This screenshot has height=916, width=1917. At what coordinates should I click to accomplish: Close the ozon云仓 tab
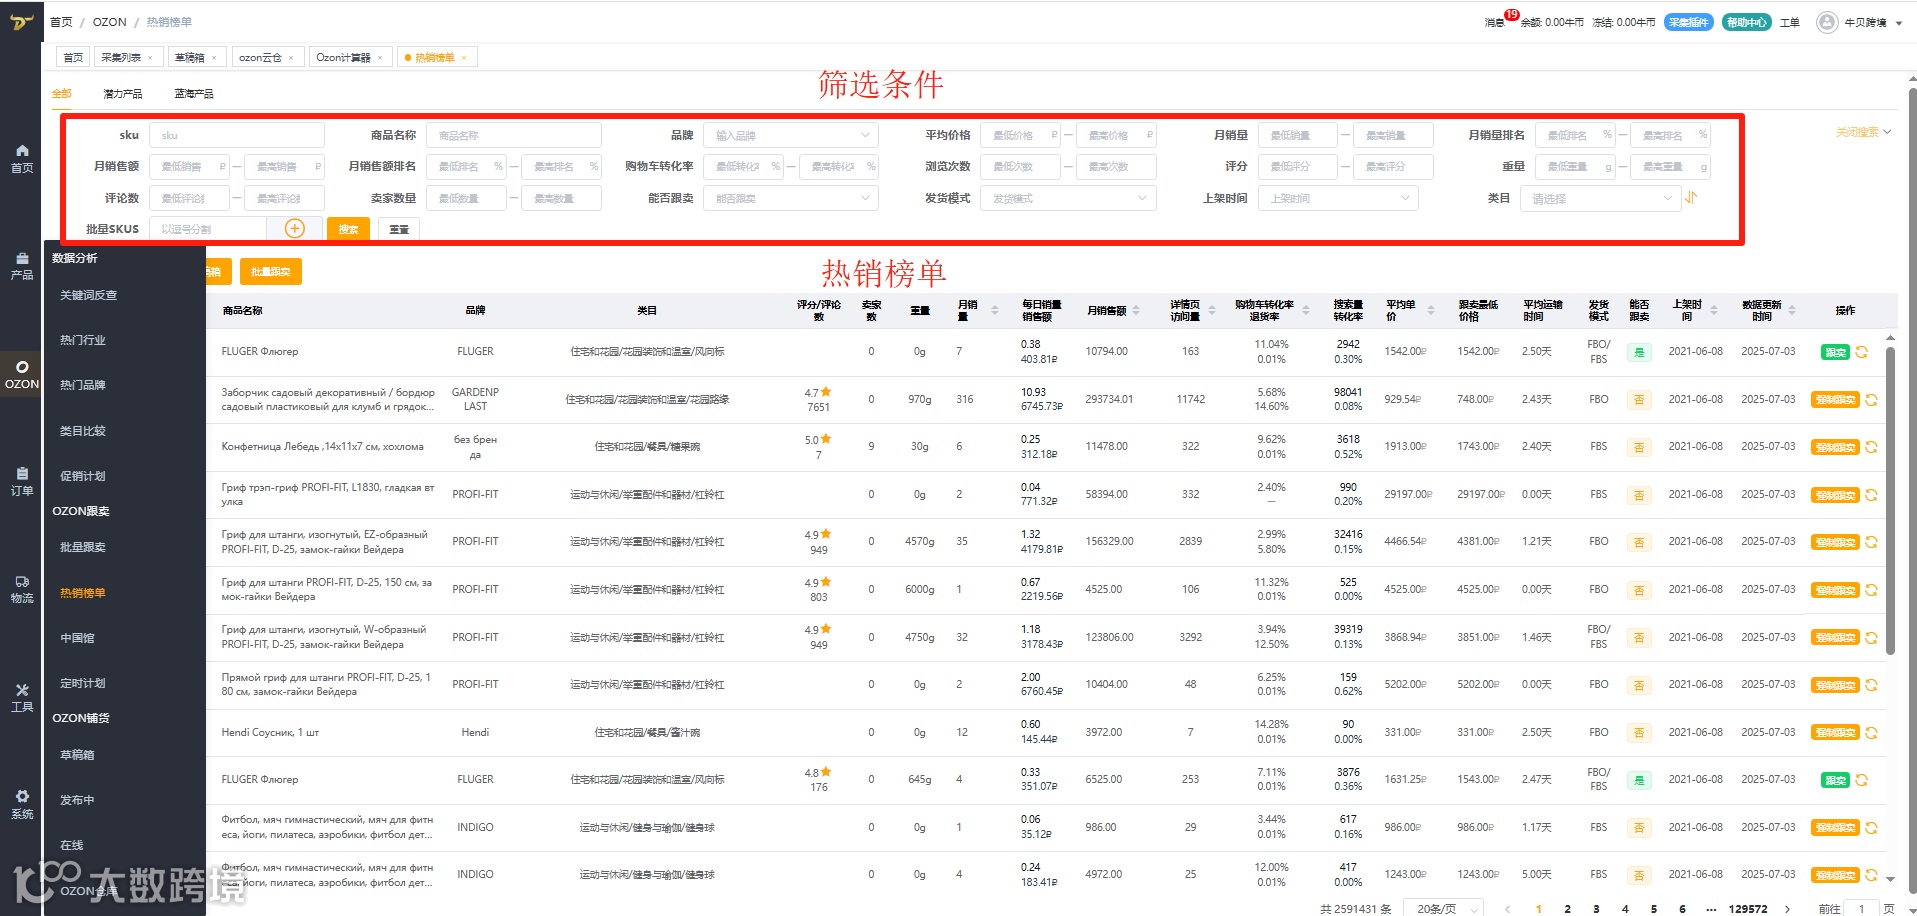click(291, 58)
